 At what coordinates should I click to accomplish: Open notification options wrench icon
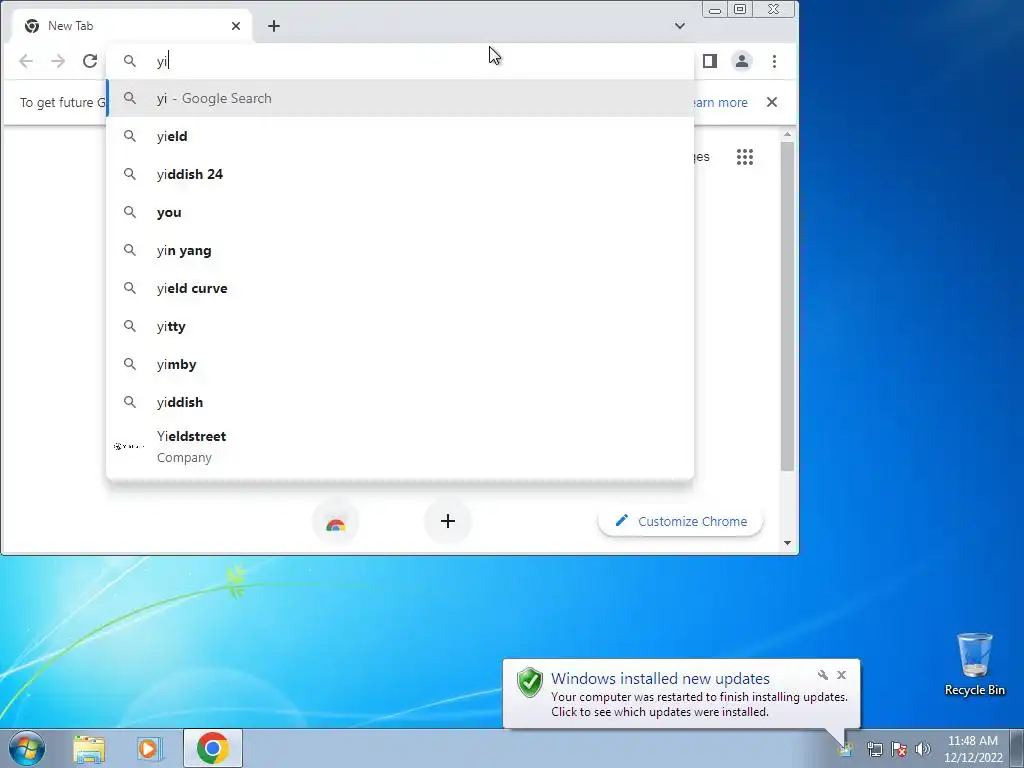(823, 675)
